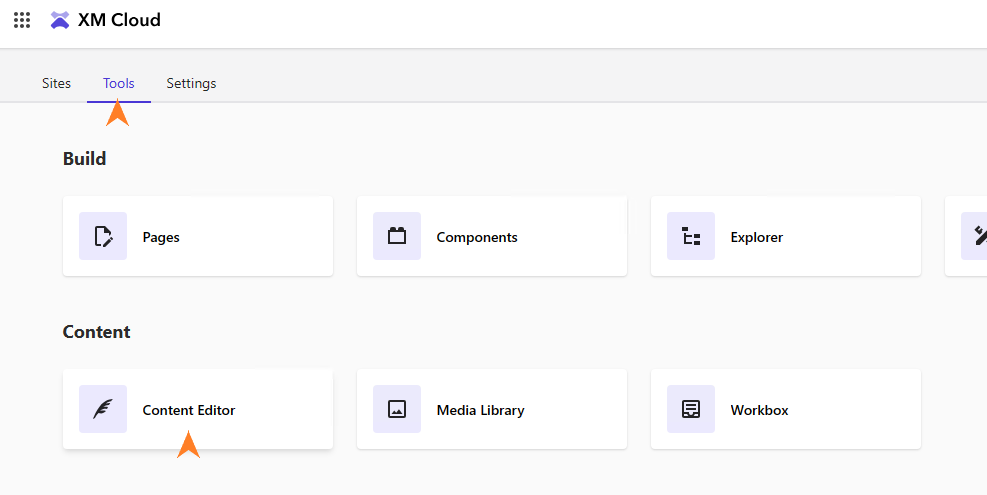Open the Pages card
The width and height of the screenshot is (987, 495).
198,236
